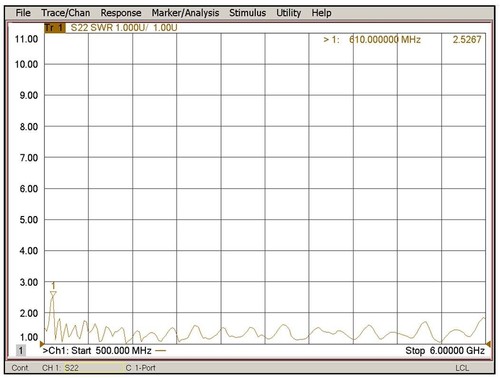The width and height of the screenshot is (500, 378).
Task: Open the Utility menu
Action: [289, 13]
